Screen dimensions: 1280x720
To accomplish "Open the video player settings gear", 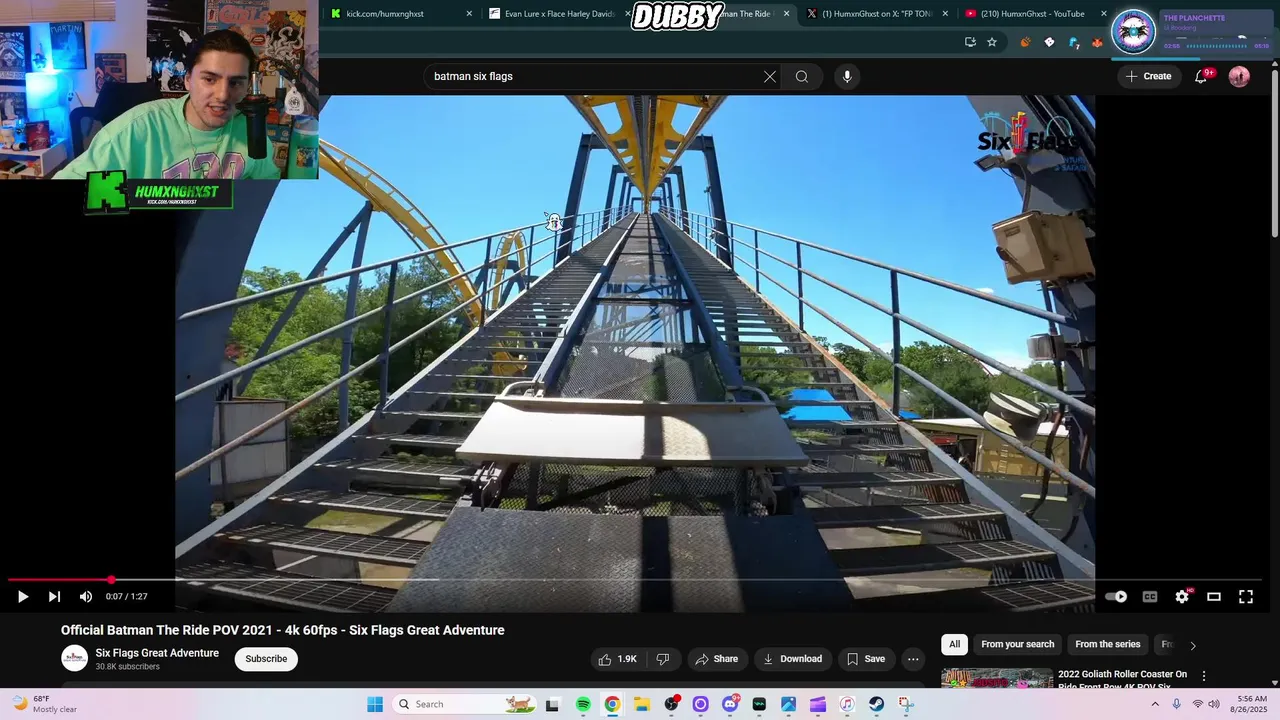I will pyautogui.click(x=1182, y=597).
